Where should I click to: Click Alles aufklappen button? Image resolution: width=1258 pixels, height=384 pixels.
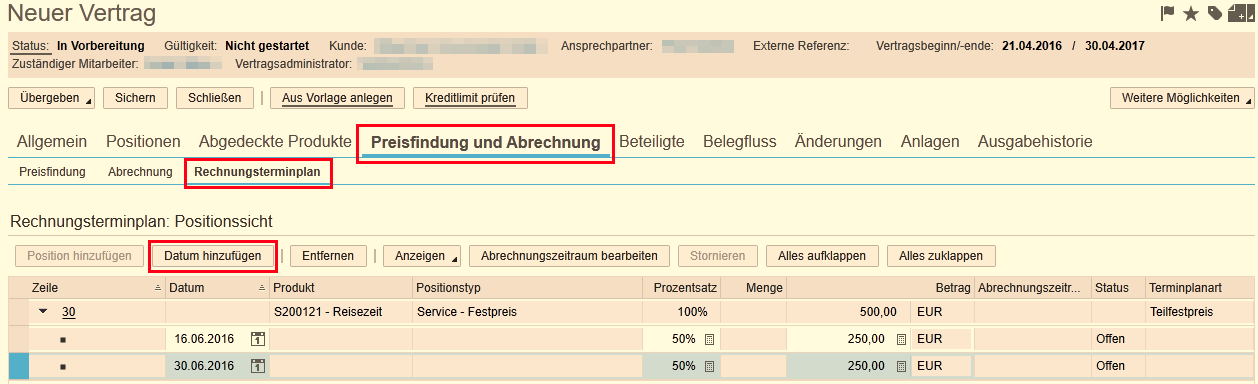pyautogui.click(x=822, y=256)
